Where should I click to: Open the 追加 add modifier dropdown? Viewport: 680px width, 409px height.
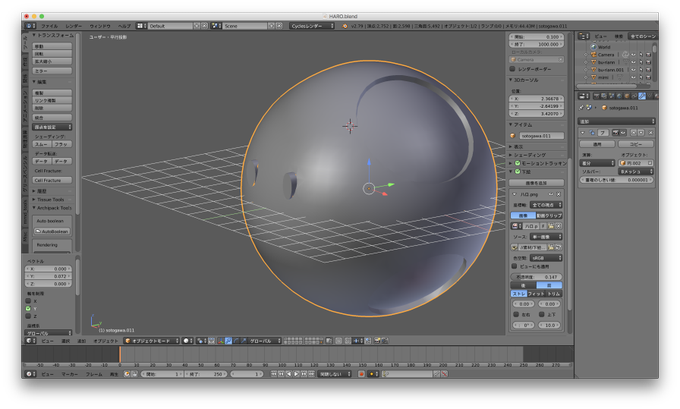(616, 121)
